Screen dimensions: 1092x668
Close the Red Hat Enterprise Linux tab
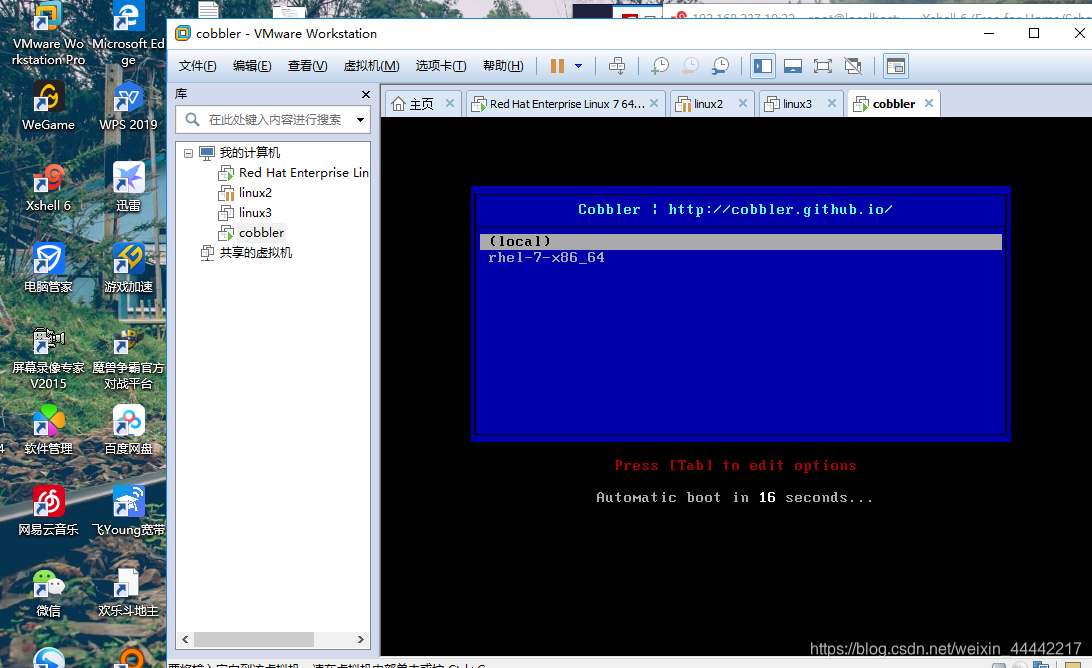(x=654, y=103)
